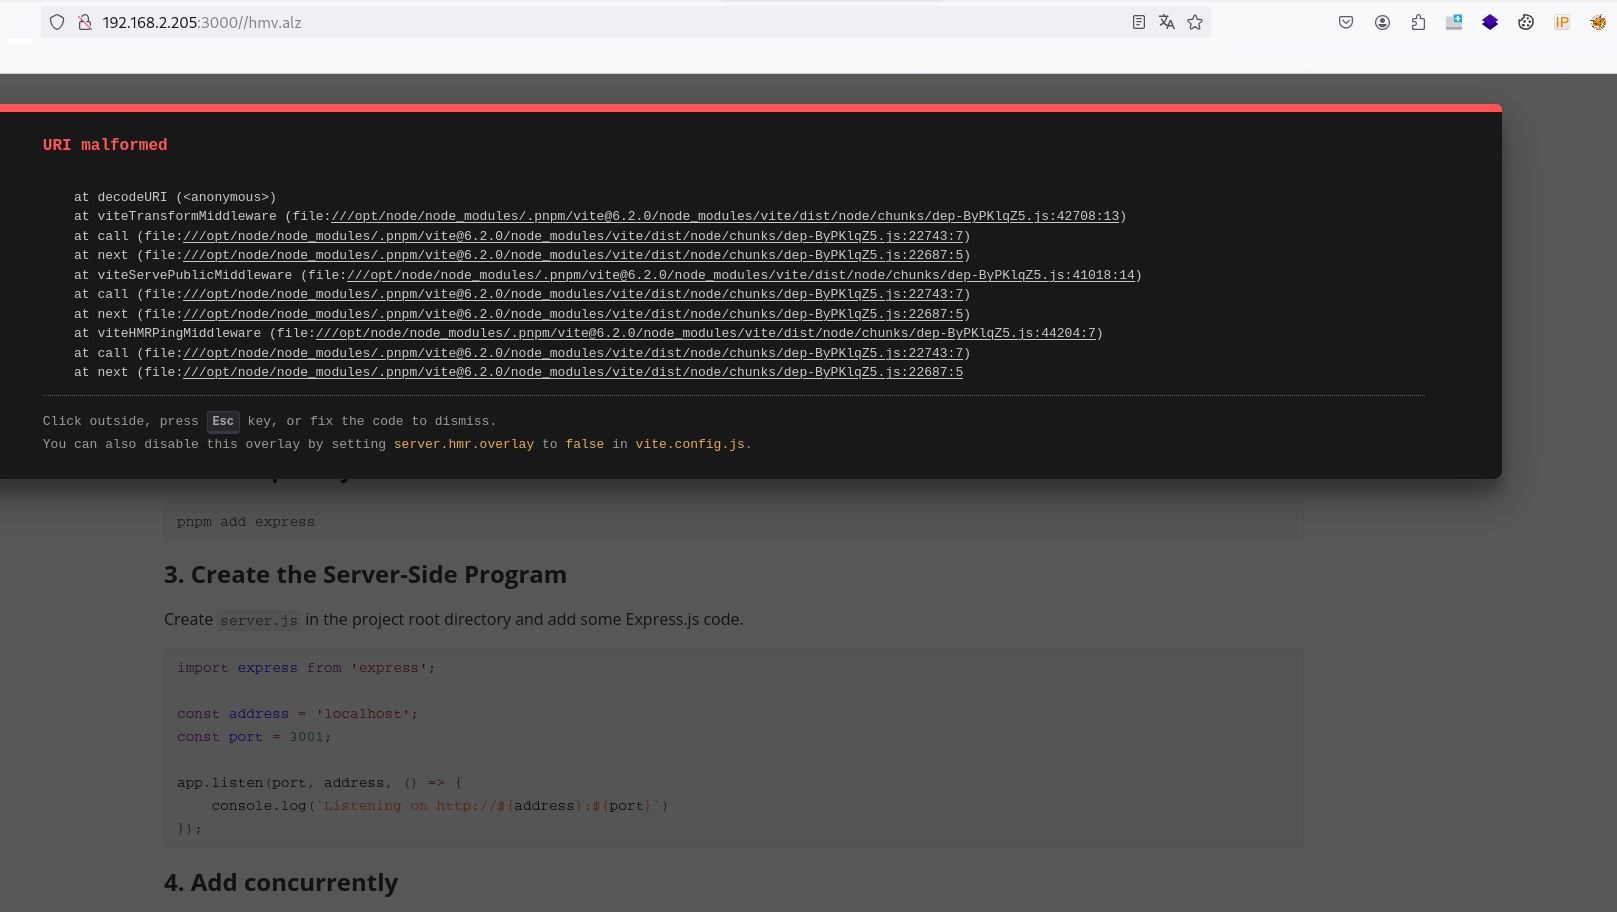Open the extensions puzzle-piece panel
Image resolution: width=1617 pixels, height=912 pixels.
coord(1418,22)
